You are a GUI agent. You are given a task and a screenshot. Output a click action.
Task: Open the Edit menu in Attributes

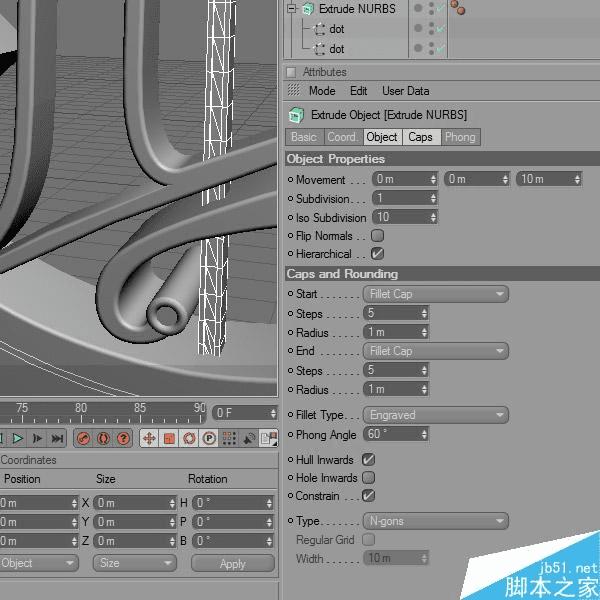[x=359, y=91]
